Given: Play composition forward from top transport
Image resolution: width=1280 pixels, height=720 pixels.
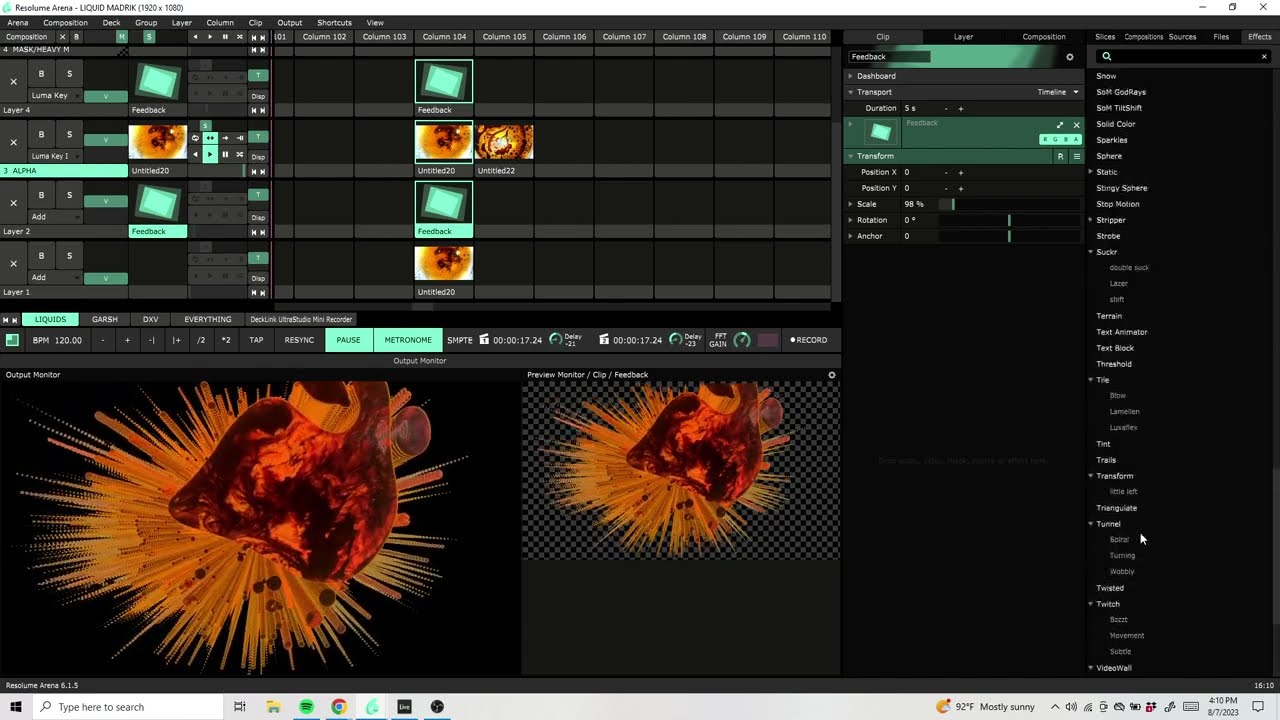Looking at the screenshot, I should tap(210, 37).
